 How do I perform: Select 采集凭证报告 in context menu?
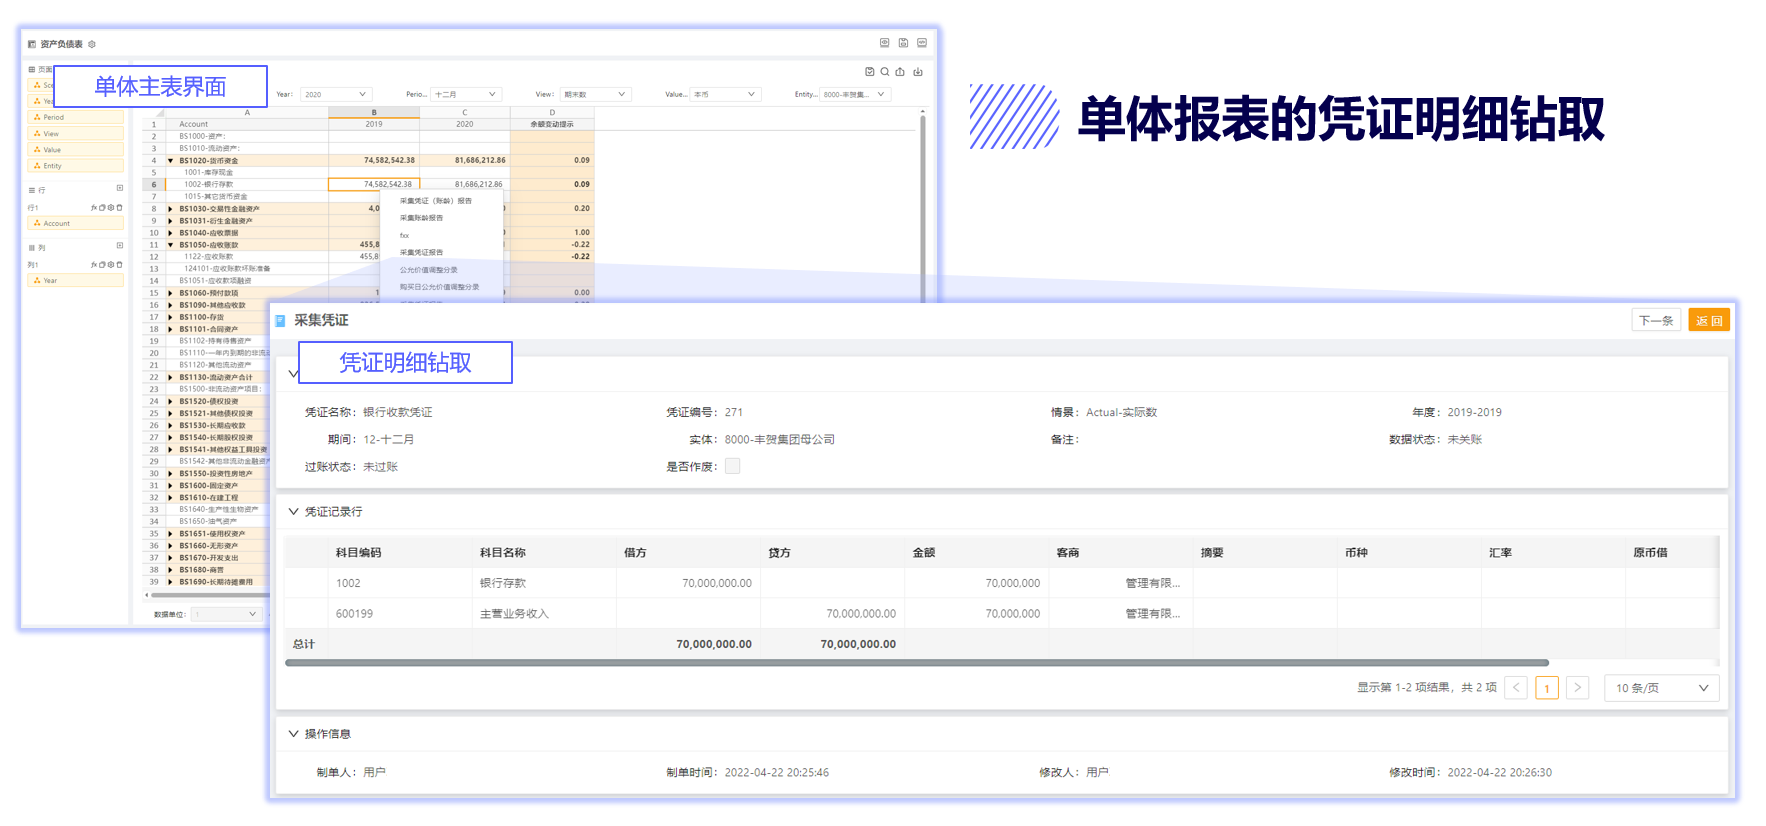(421, 252)
